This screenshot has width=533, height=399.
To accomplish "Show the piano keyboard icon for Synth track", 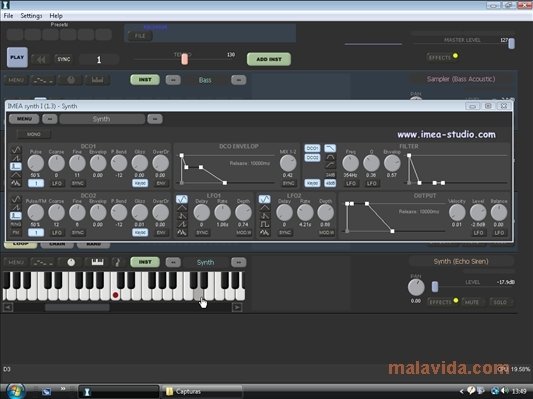I will tap(97, 262).
